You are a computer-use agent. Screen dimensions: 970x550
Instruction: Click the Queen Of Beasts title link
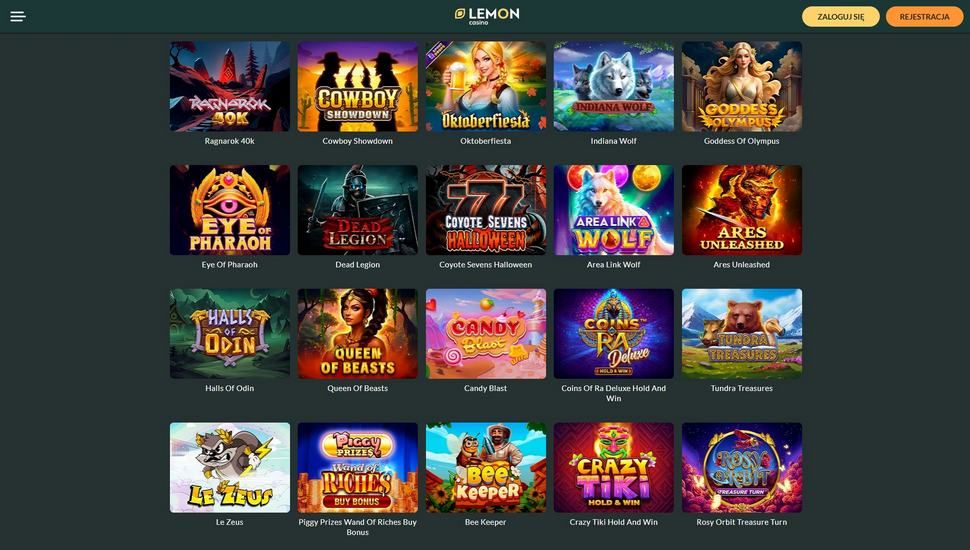(x=358, y=389)
